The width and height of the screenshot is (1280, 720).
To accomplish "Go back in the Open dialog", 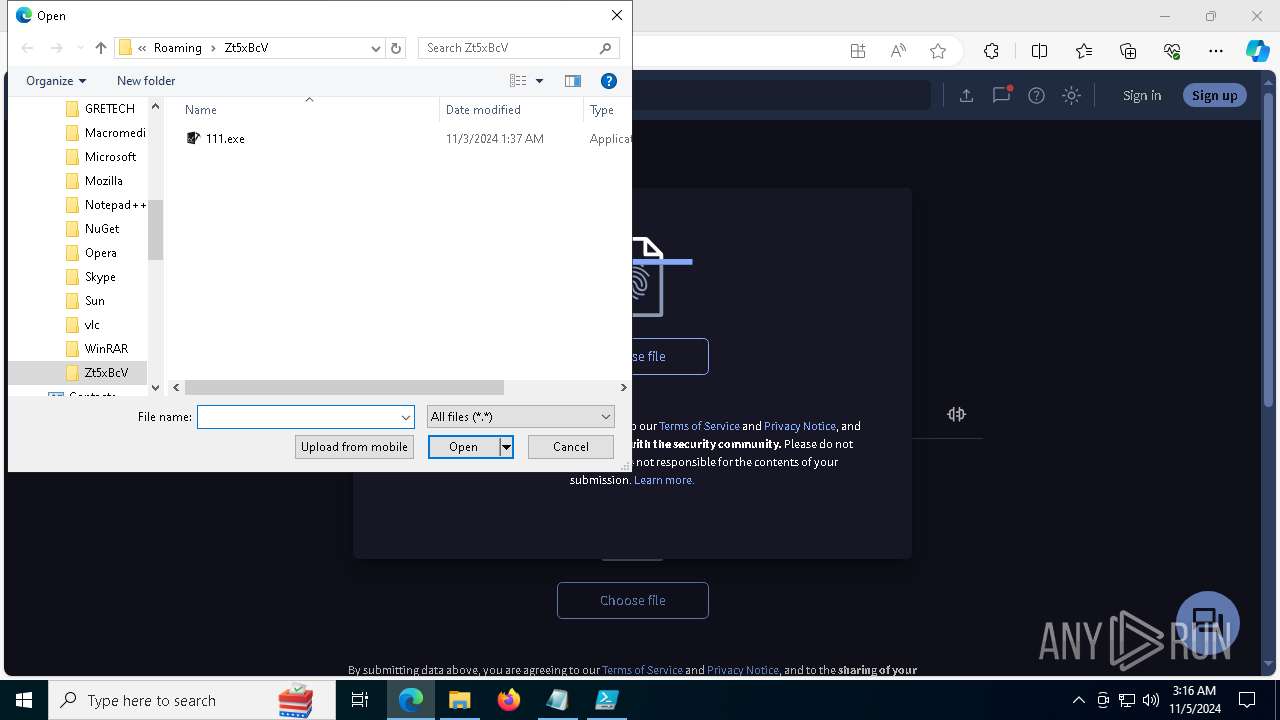I will pos(27,48).
